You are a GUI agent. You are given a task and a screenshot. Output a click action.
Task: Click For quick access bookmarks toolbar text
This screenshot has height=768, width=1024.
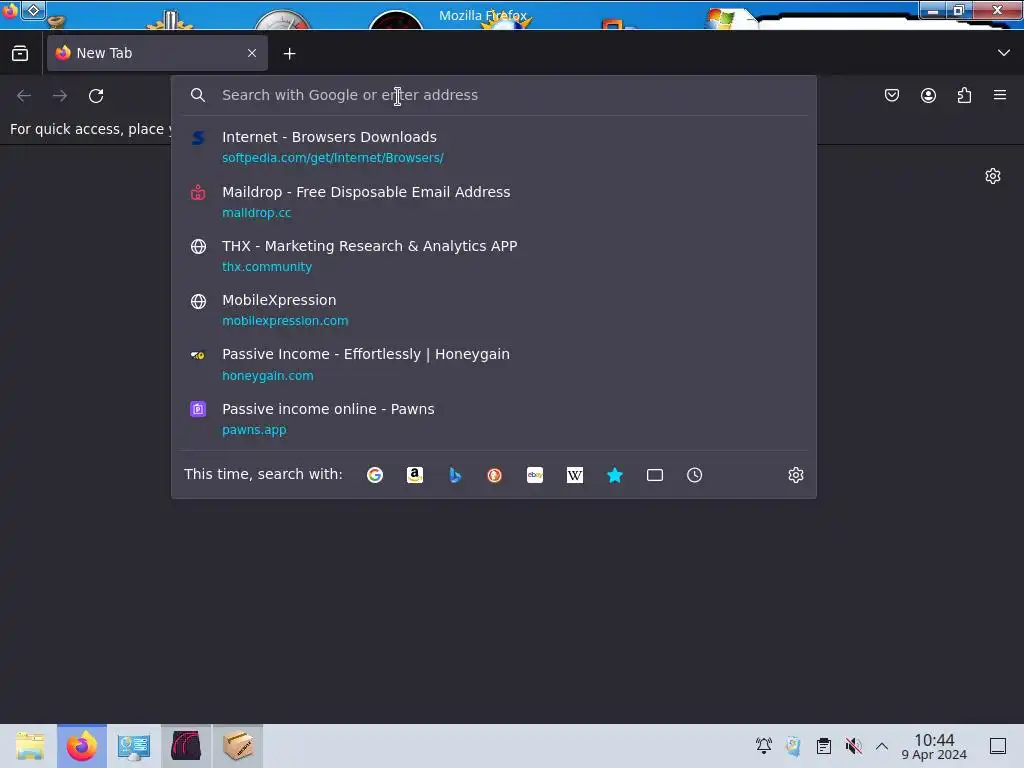tap(89, 129)
